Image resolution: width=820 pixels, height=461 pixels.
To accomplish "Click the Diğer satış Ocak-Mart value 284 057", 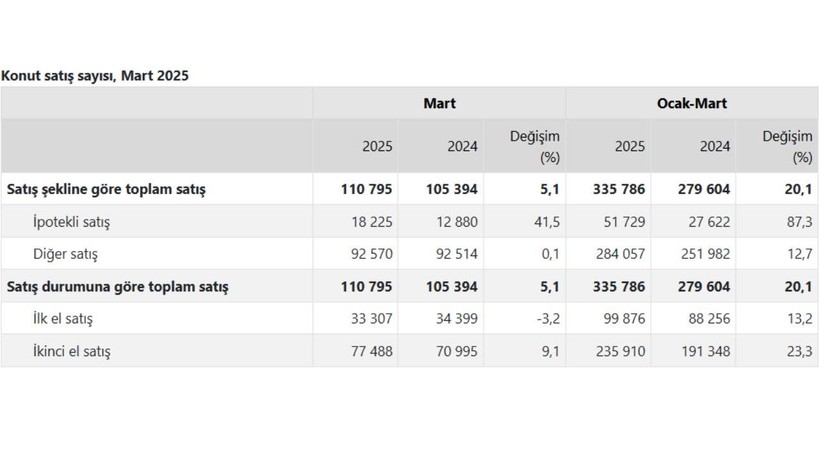I will coord(621,254).
